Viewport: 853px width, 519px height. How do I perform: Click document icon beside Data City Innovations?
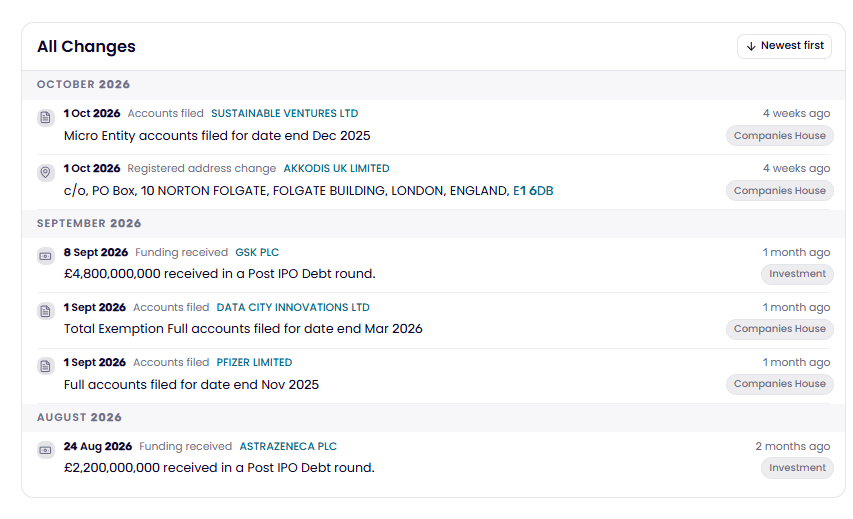[x=46, y=311]
